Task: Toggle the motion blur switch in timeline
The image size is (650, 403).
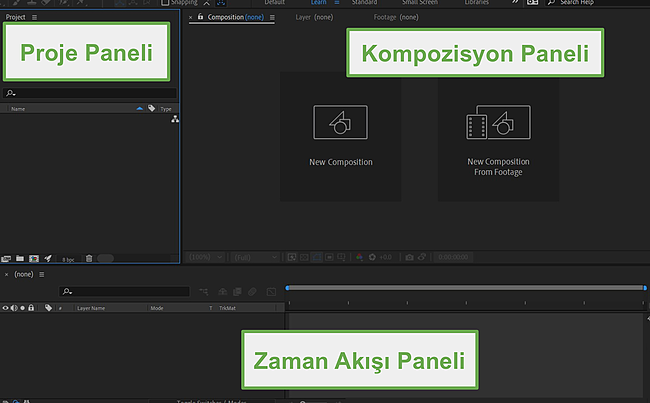Action: click(x=252, y=292)
